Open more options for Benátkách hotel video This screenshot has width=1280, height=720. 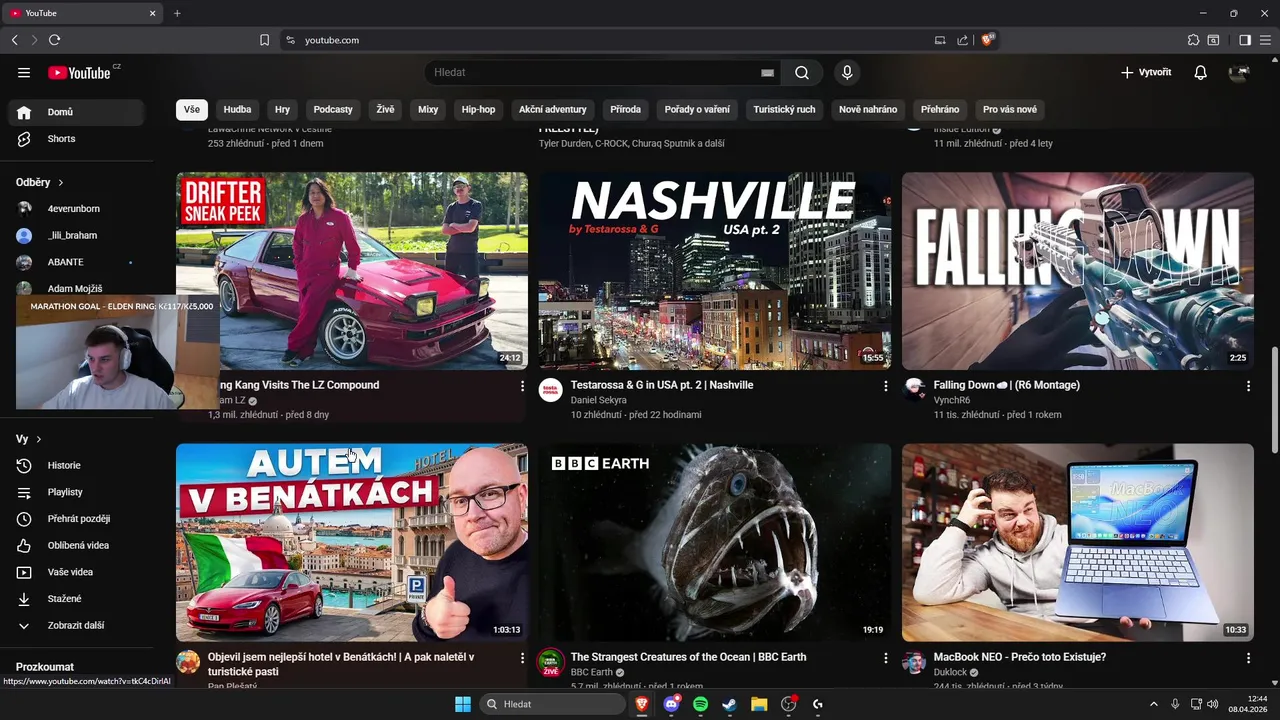[522, 657]
